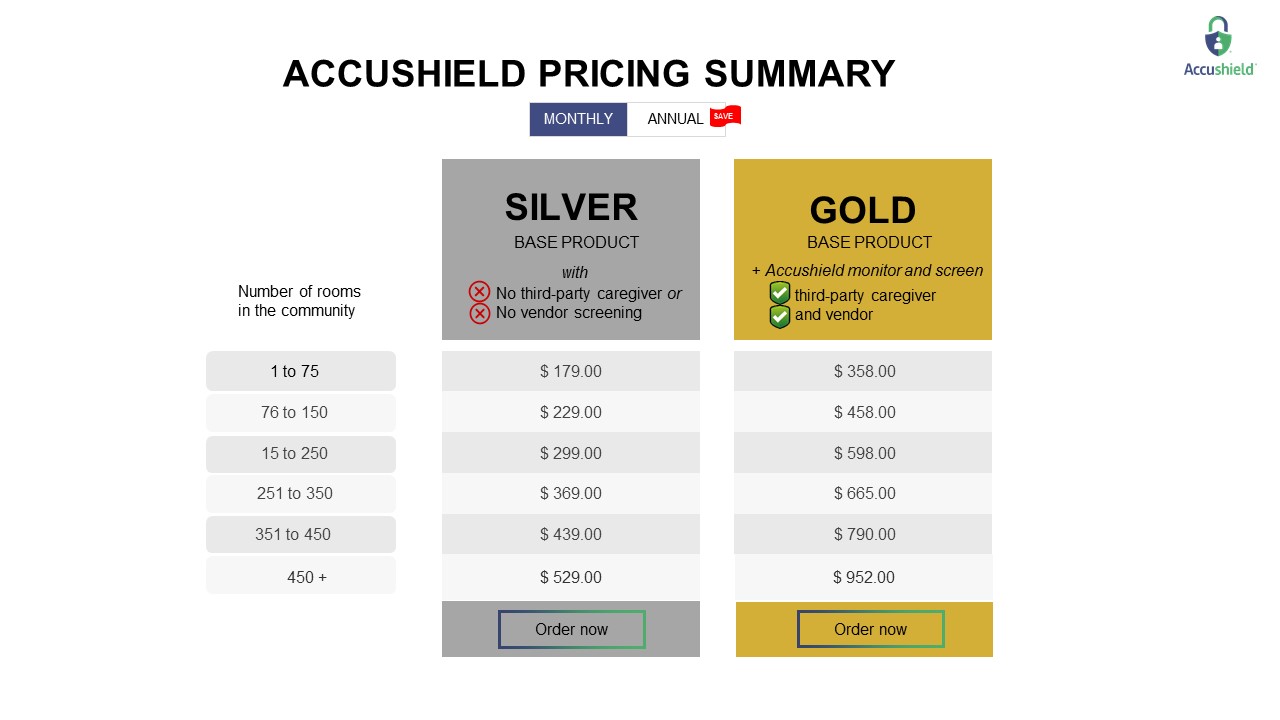This screenshot has height=720, width=1280.
Task: Click green check shield beside and vendor
Action: tap(780, 316)
